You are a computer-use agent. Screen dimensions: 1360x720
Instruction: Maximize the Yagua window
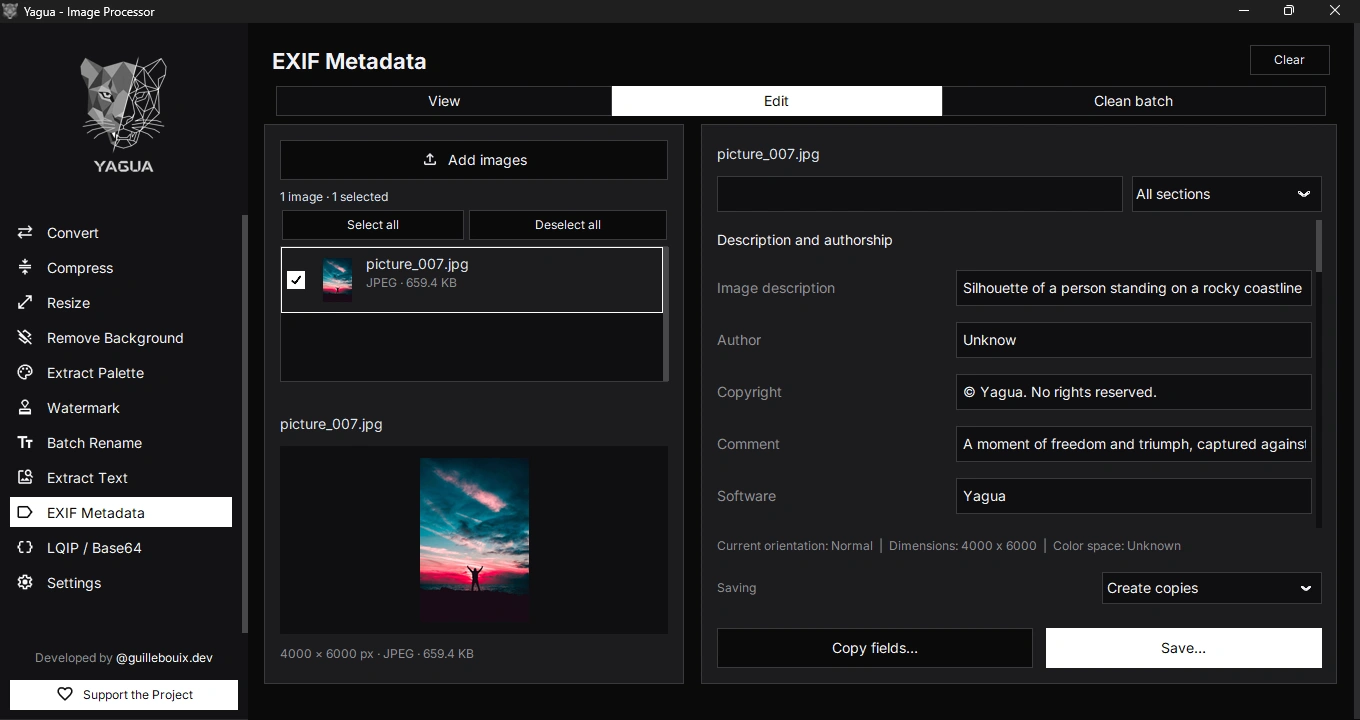click(x=1289, y=11)
